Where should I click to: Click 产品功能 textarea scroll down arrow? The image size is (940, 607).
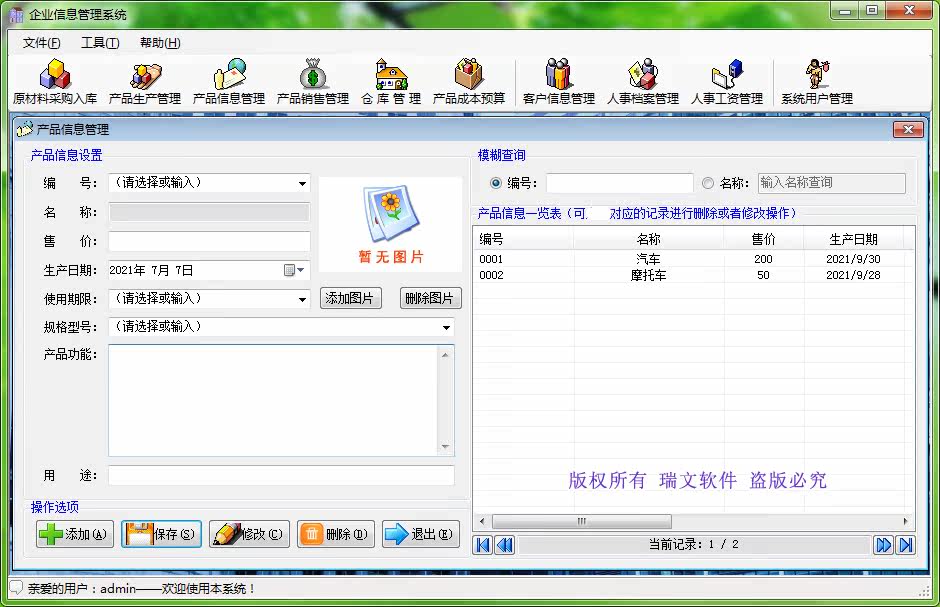click(x=445, y=446)
